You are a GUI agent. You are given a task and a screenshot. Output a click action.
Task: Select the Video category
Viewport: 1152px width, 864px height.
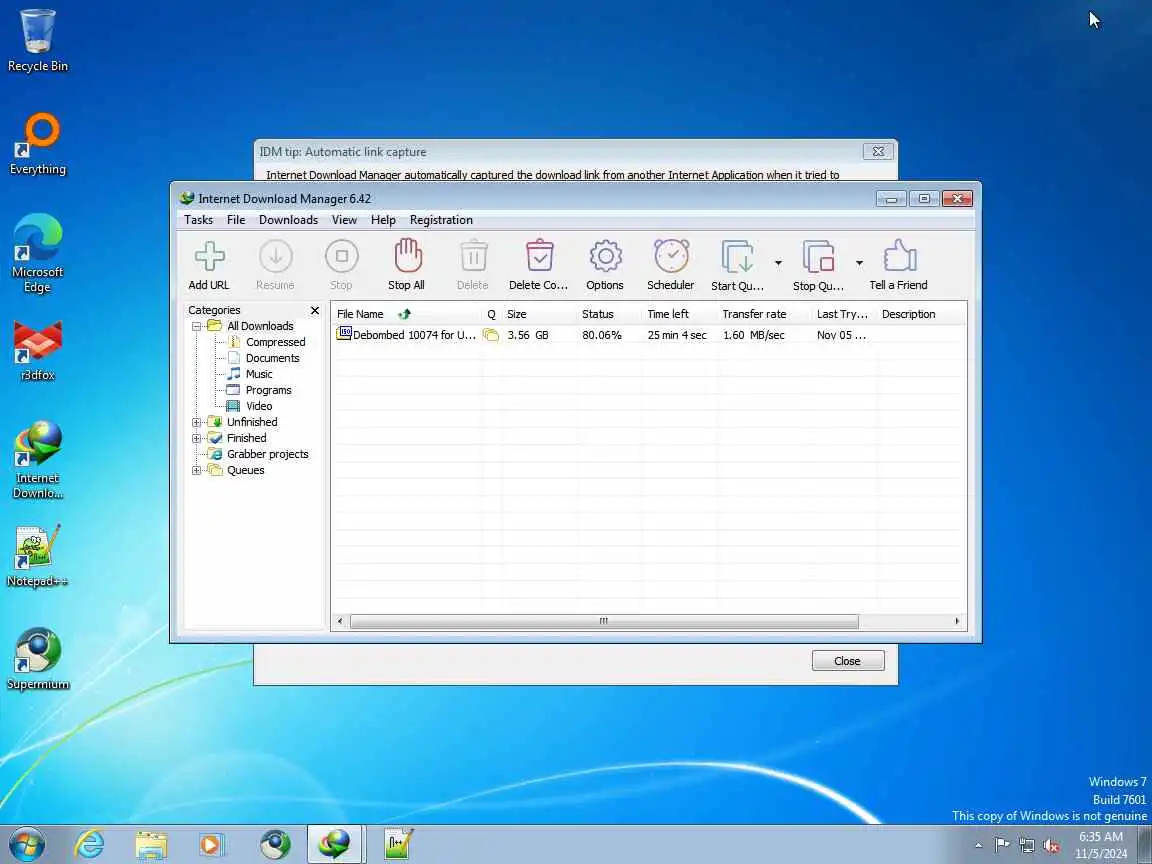click(x=259, y=406)
